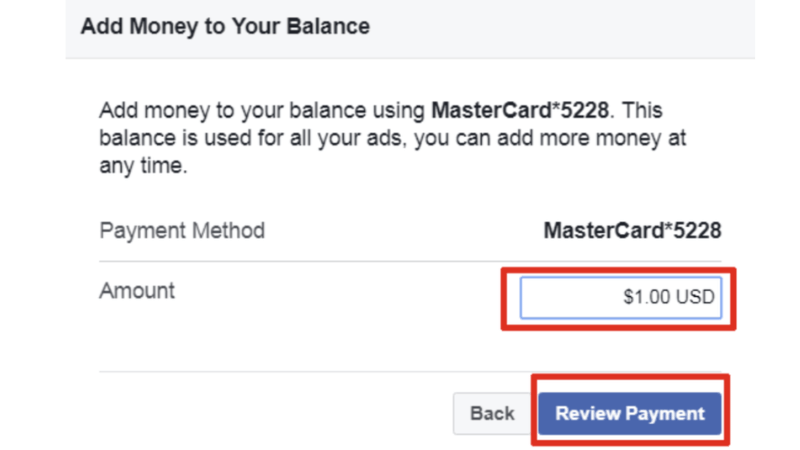Click the word "using" in the description
The width and height of the screenshot is (800, 450).
point(398,109)
